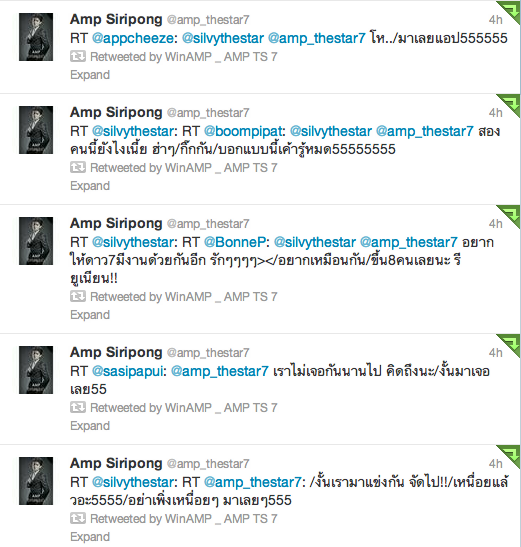Open the @appcheeze profile link

(x=133, y=38)
